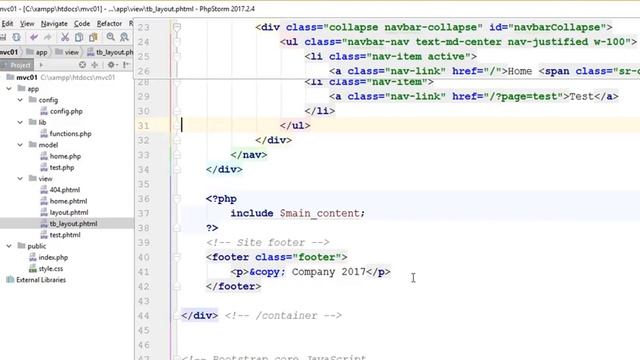Click the Paste clipboard icon
Viewport: 640px width, 360px height.
93,38
